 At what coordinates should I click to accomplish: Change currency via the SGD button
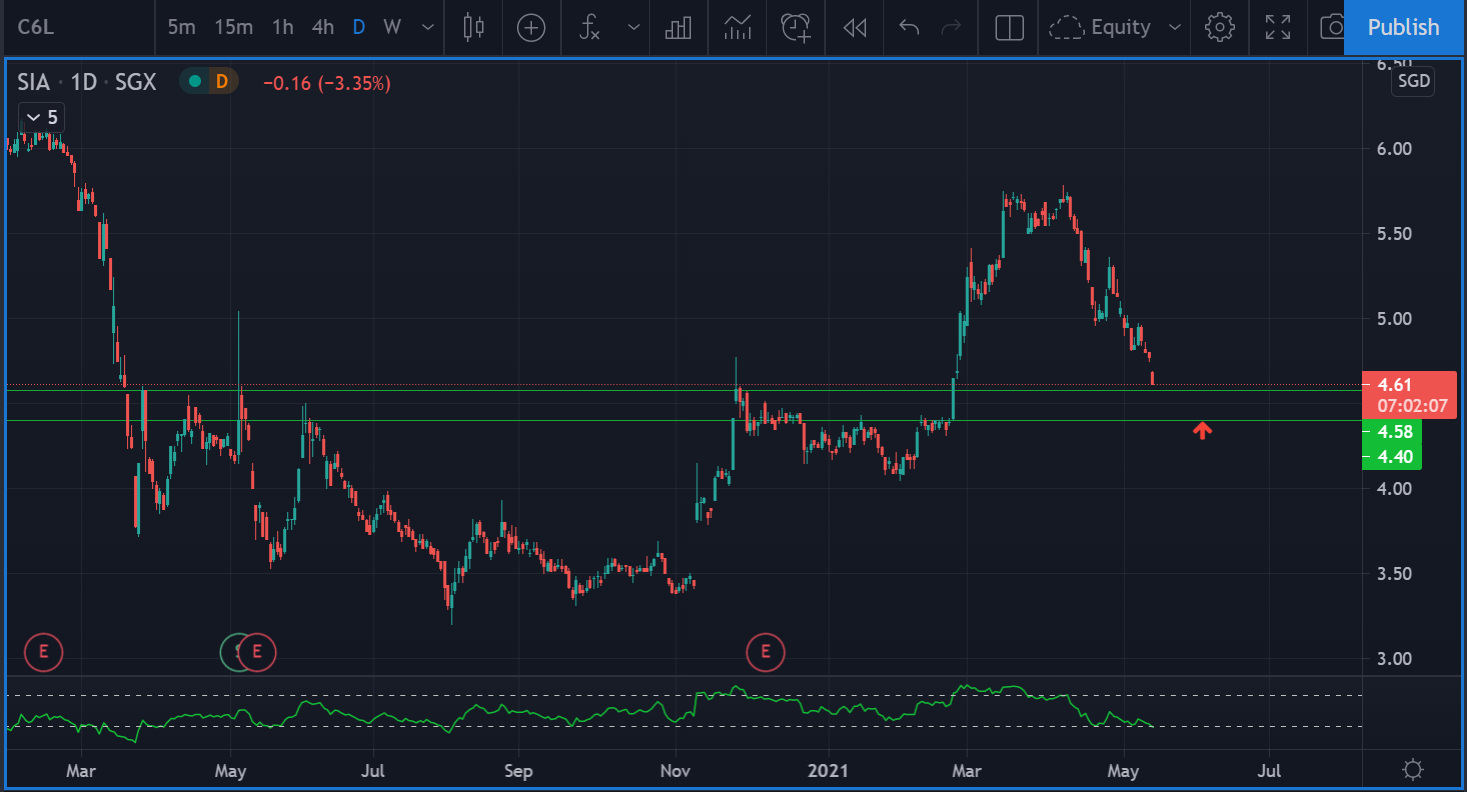[1414, 82]
